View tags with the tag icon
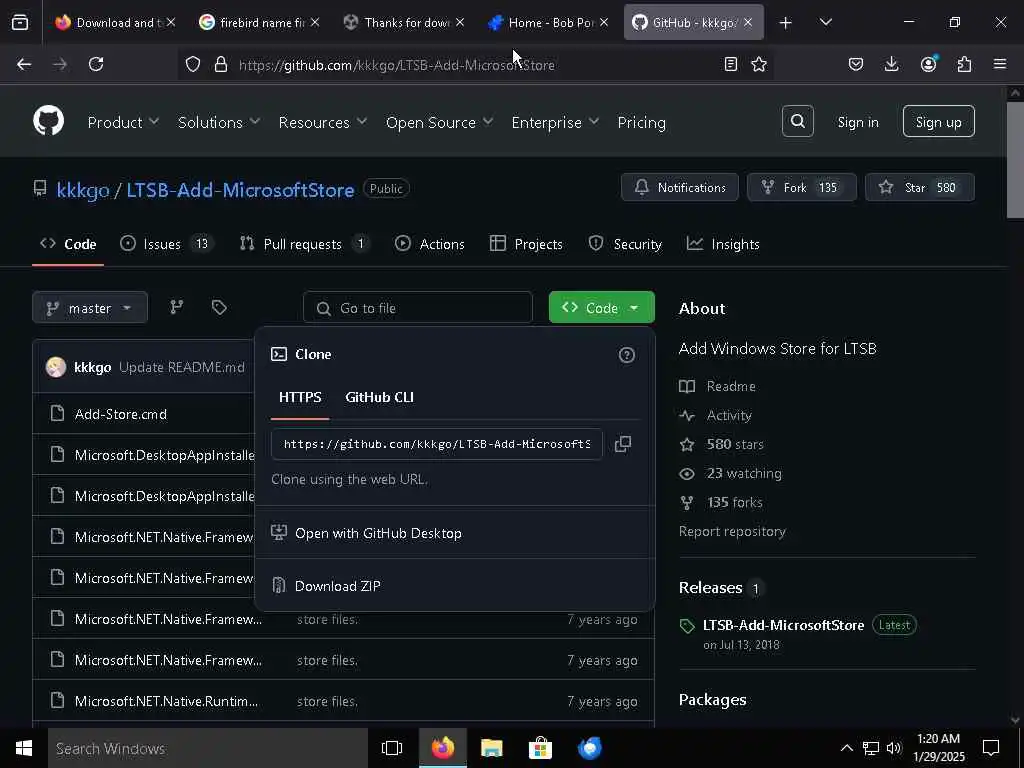1024x768 pixels. (x=219, y=308)
